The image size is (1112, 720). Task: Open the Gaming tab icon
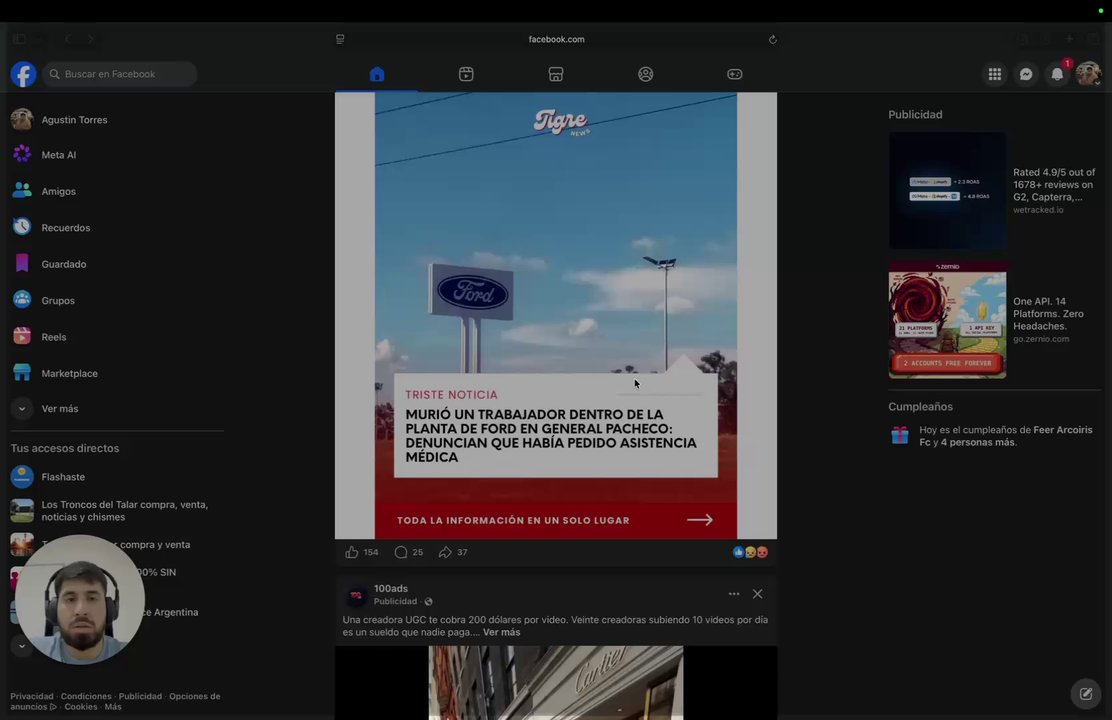[735, 74]
